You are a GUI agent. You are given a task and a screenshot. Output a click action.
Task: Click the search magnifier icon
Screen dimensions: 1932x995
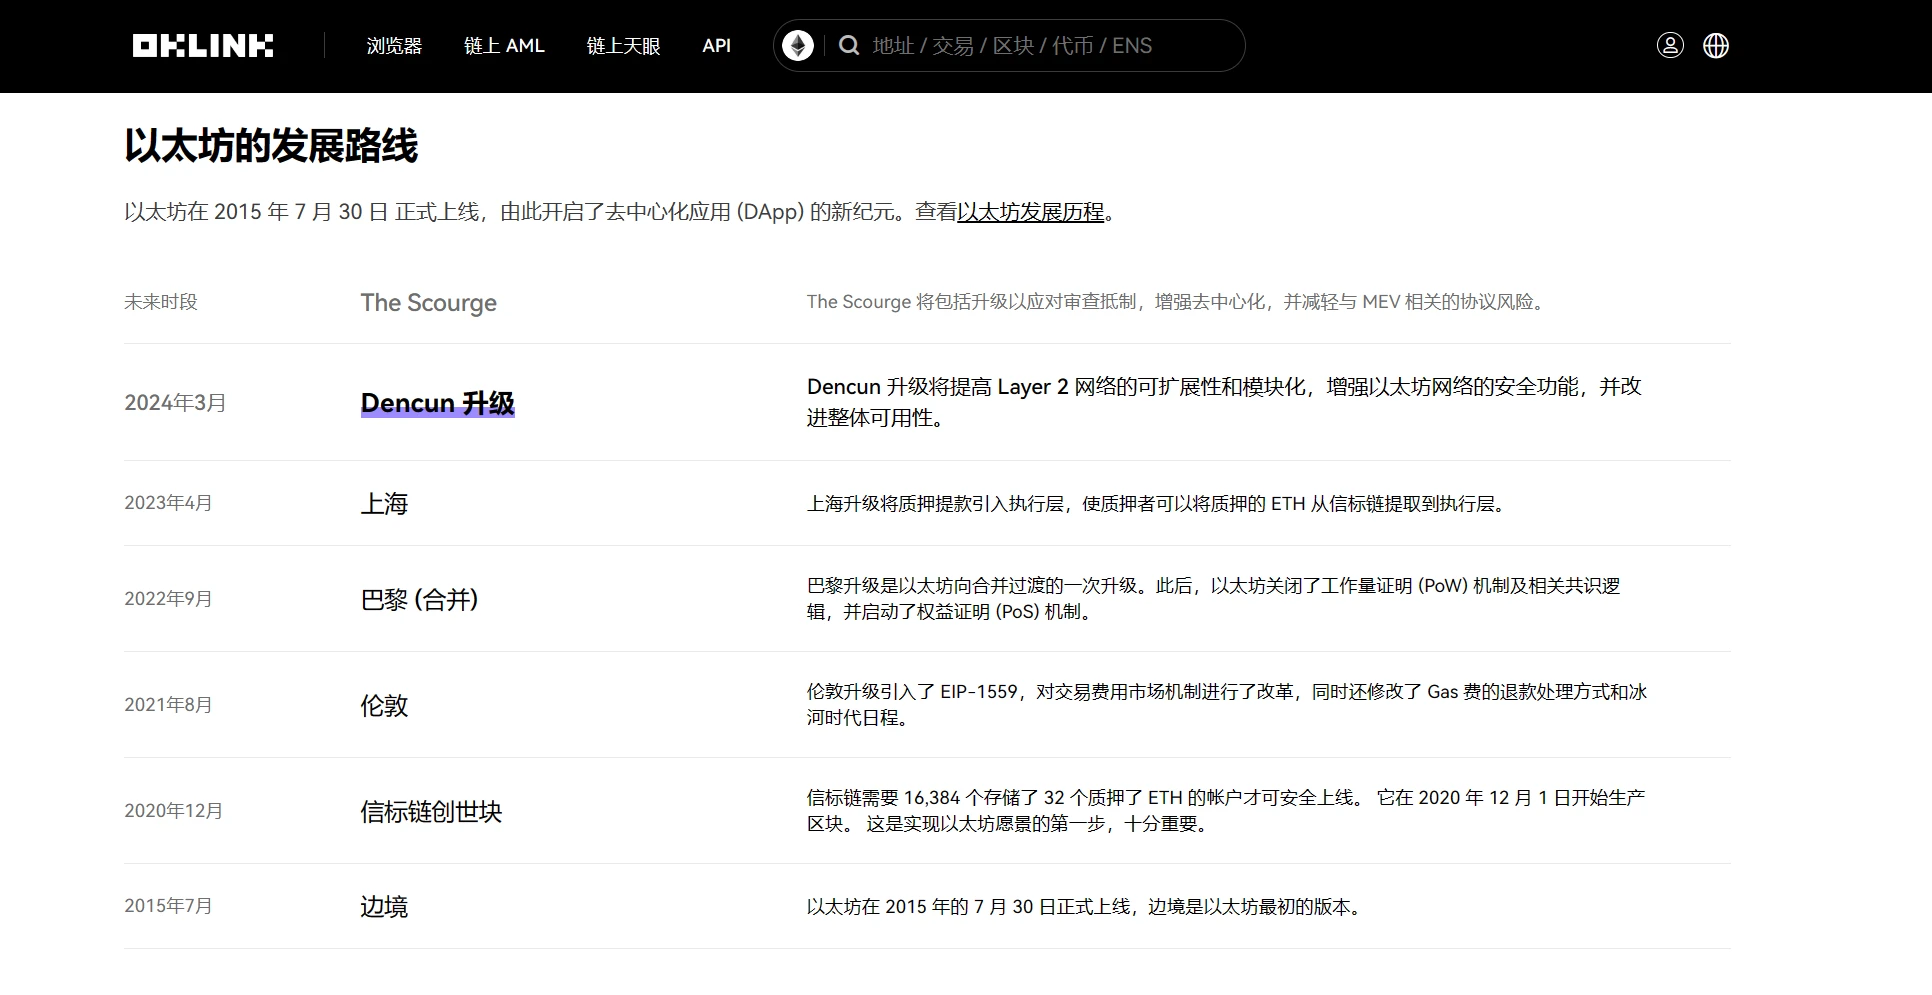[849, 45]
